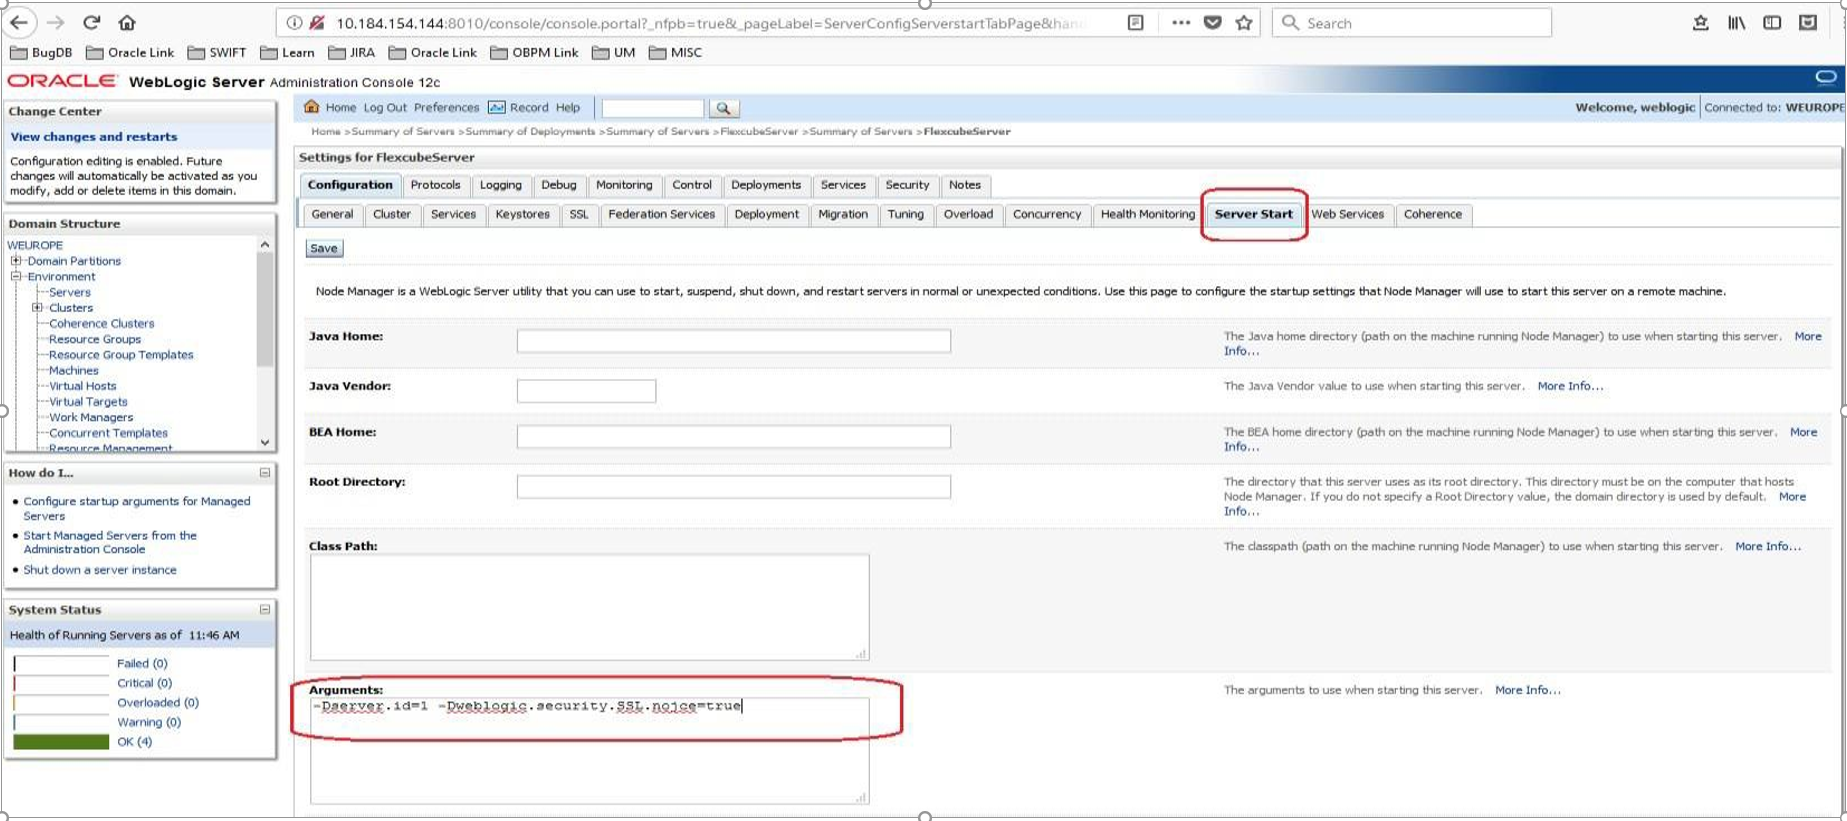Image resolution: width=1847 pixels, height=821 pixels.
Task: Select the Server Start sub-tab
Action: coord(1253,214)
